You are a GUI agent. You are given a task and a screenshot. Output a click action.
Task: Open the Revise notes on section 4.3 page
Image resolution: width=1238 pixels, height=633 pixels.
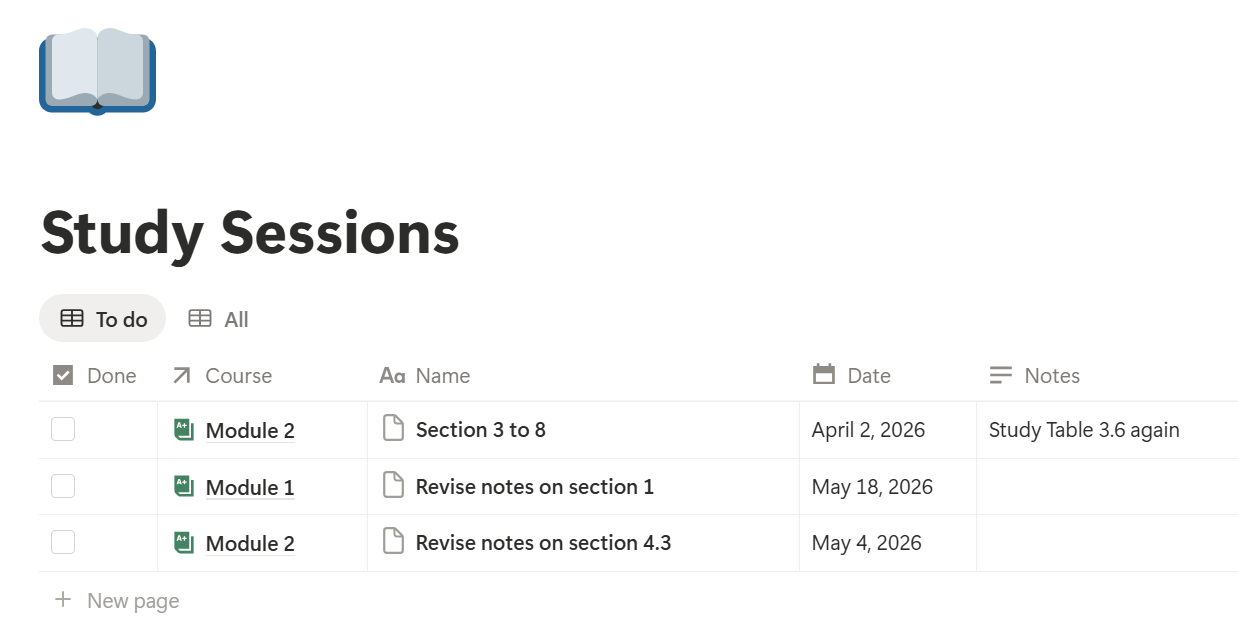coord(543,543)
